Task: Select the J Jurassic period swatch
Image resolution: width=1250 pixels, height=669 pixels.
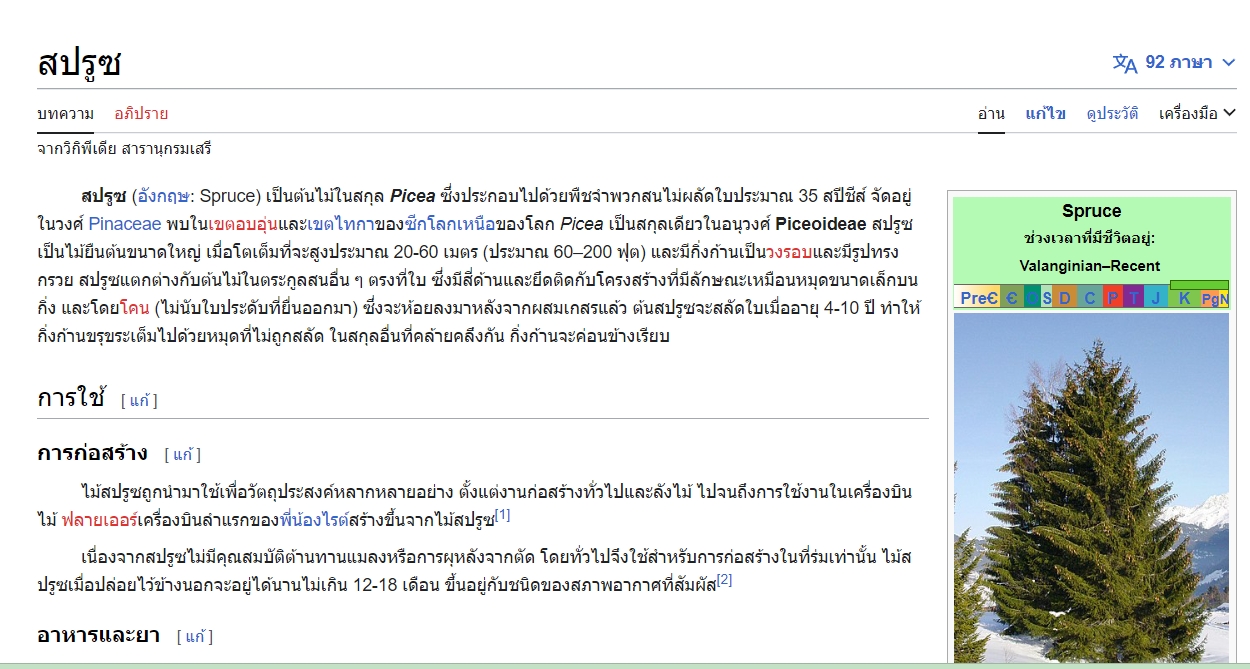Action: pyautogui.click(x=1155, y=298)
